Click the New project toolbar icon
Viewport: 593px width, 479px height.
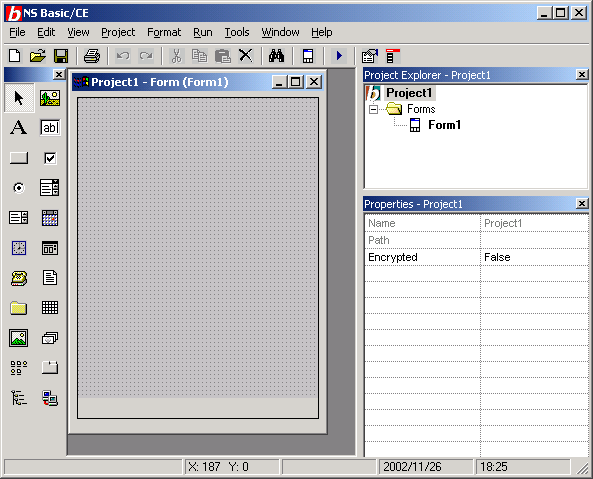tap(14, 56)
